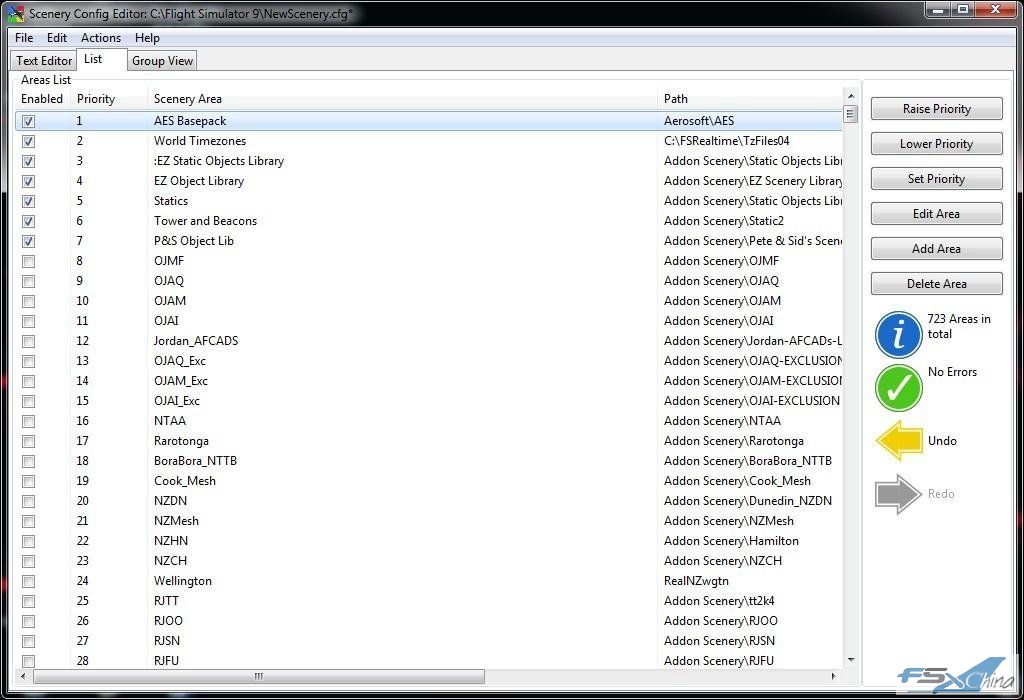
Task: Click the Enabled column header
Action: pos(42,99)
